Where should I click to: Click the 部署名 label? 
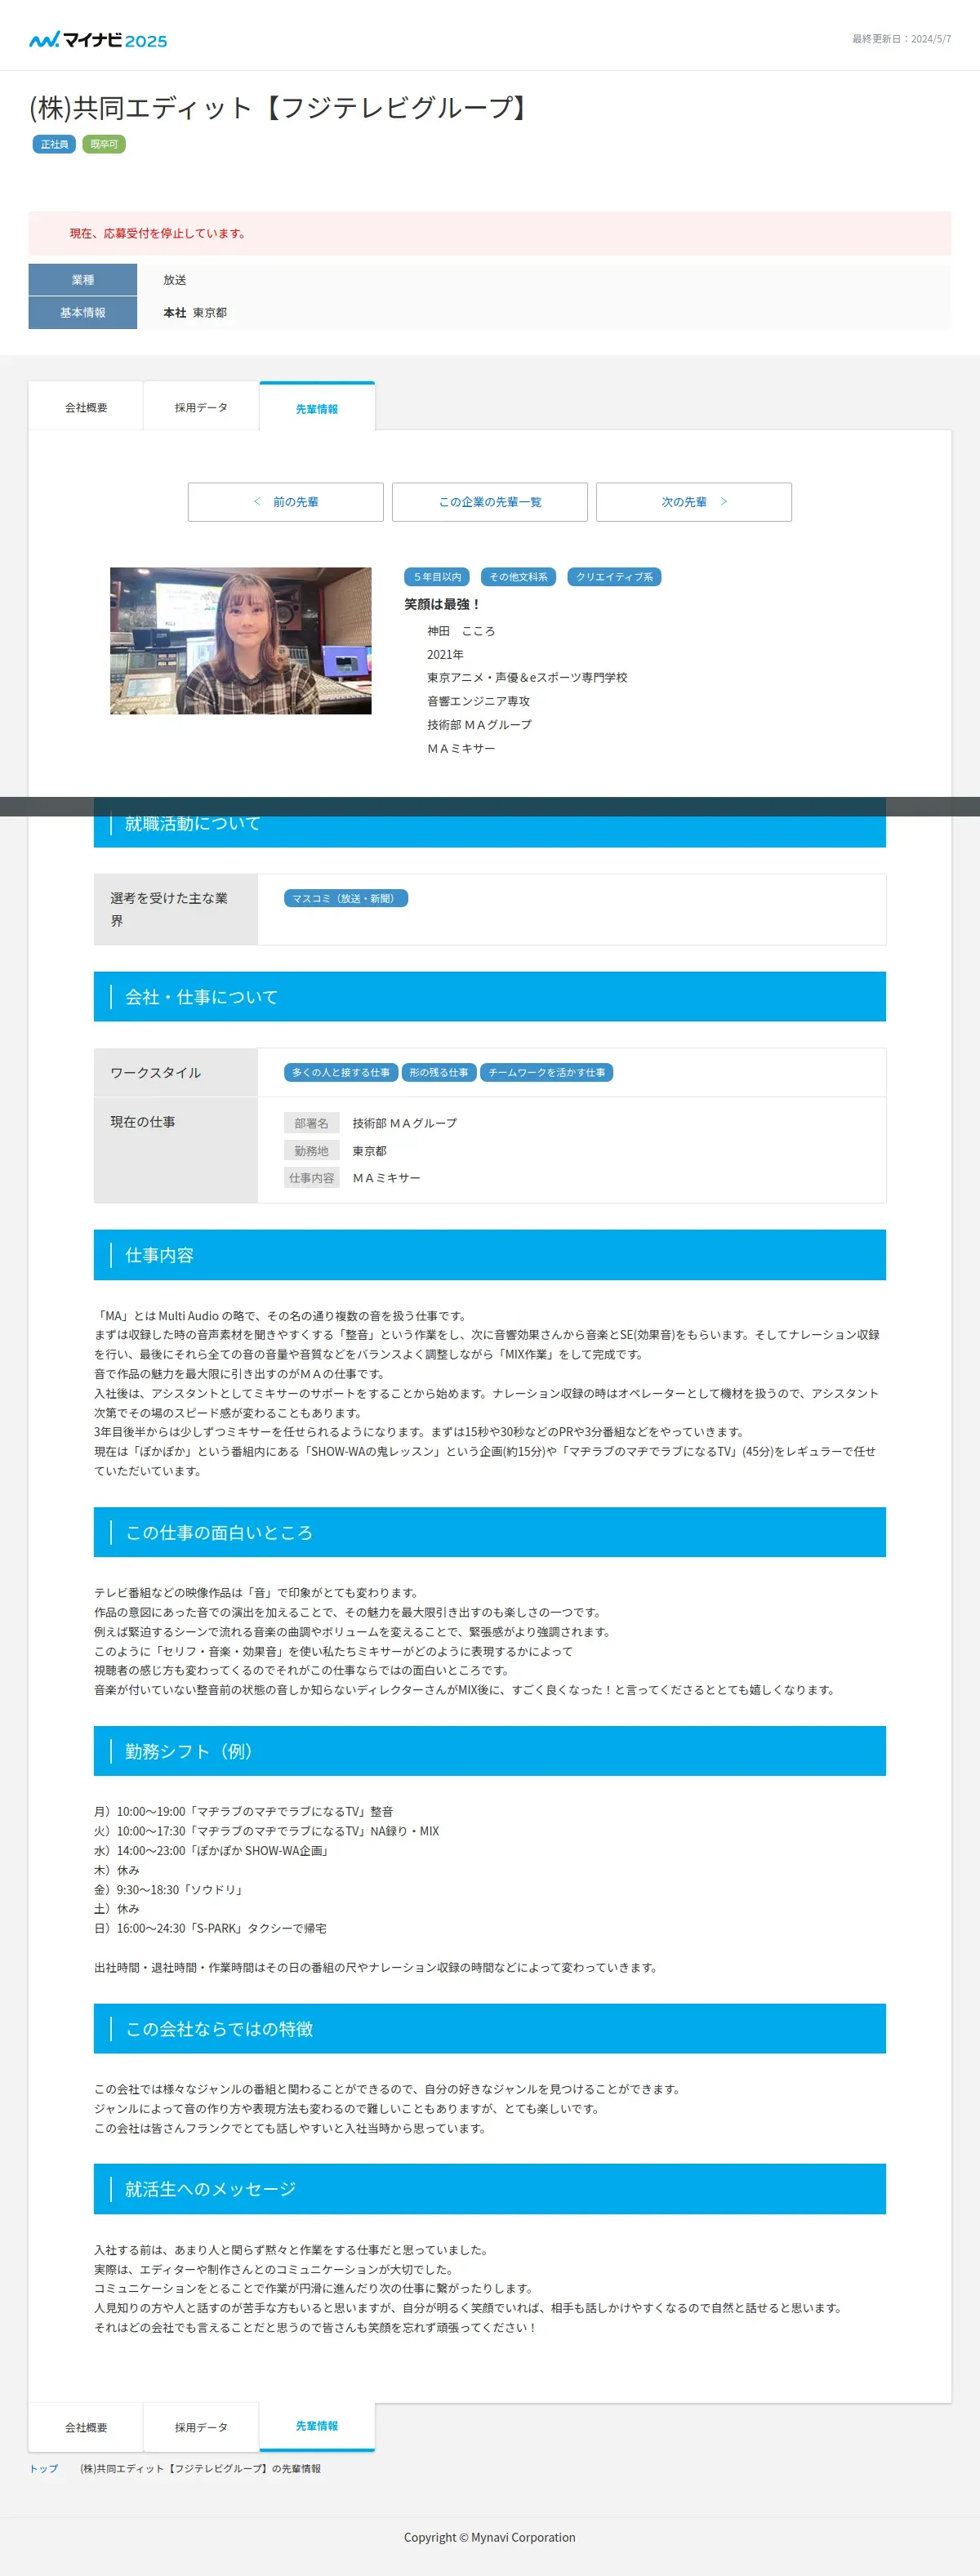(312, 1123)
